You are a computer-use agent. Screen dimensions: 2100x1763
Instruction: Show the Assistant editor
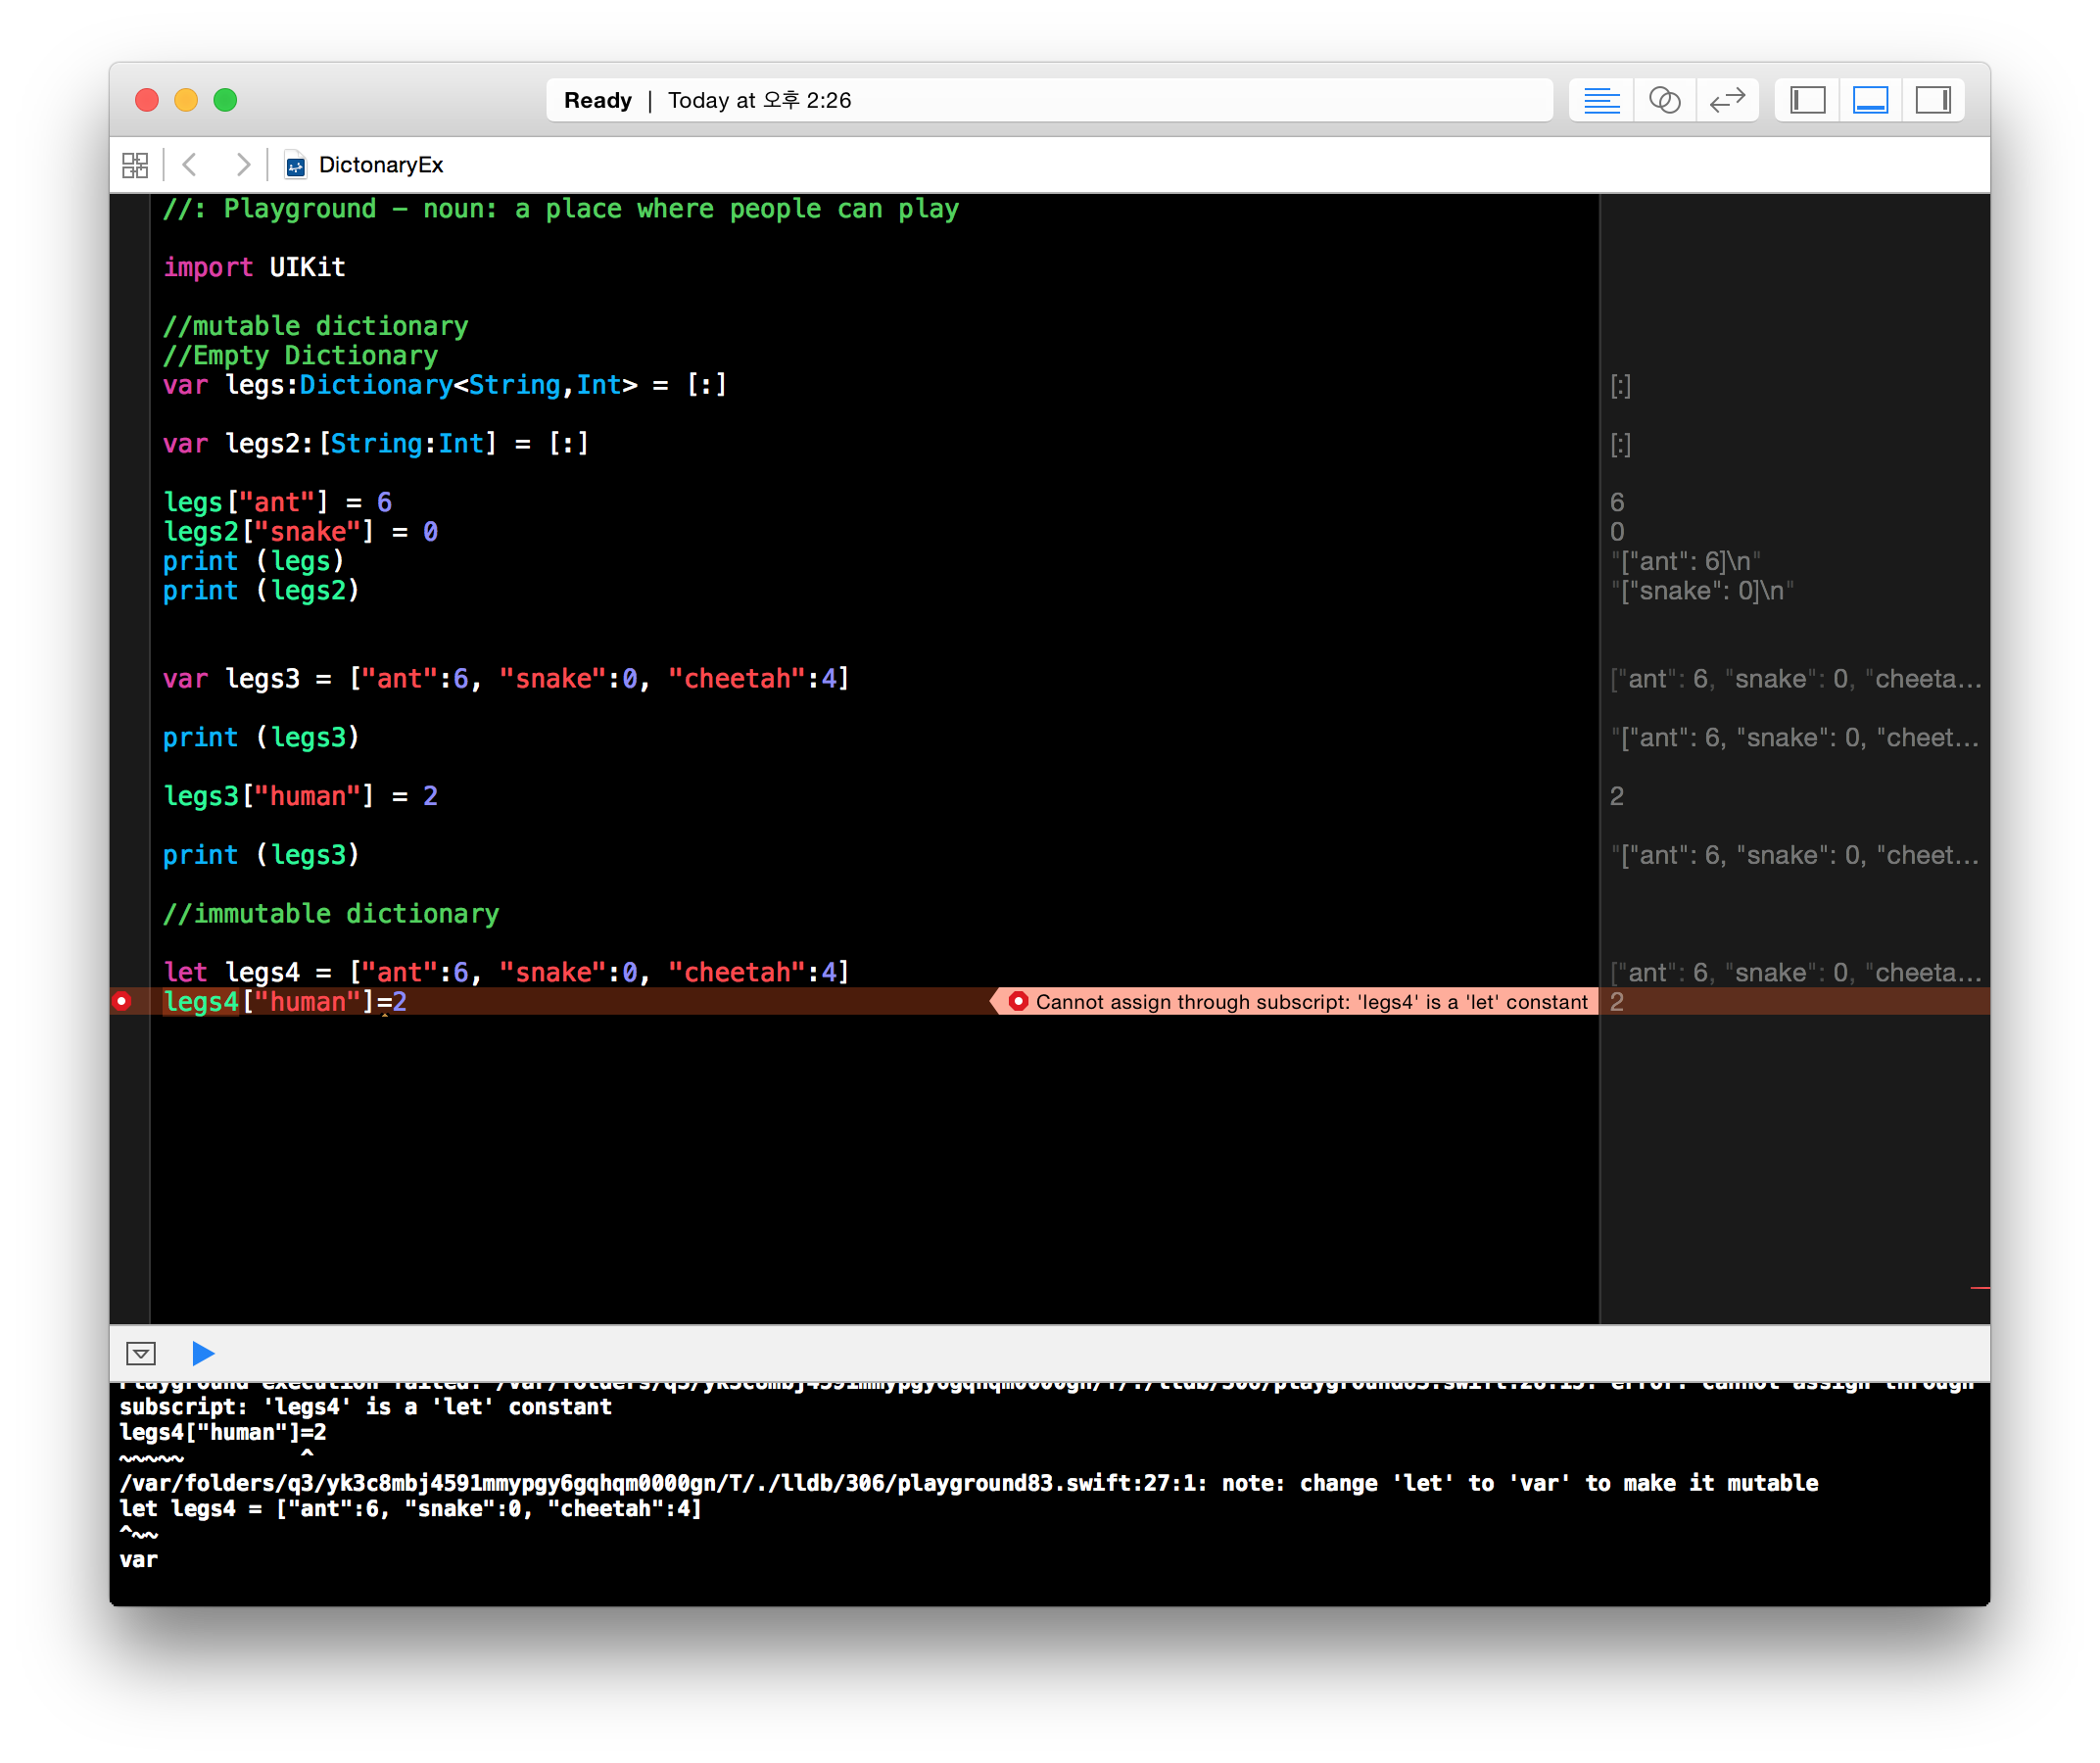point(1664,100)
